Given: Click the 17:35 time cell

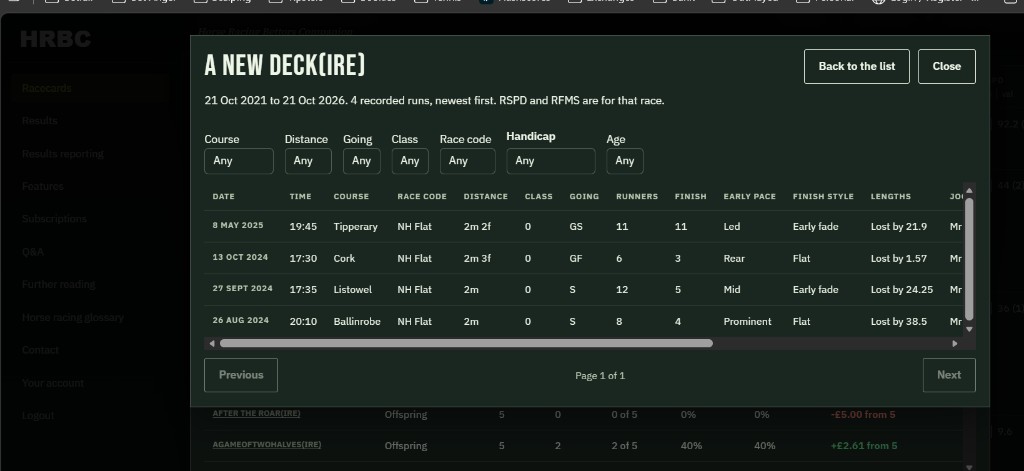Looking at the screenshot, I should (303, 289).
